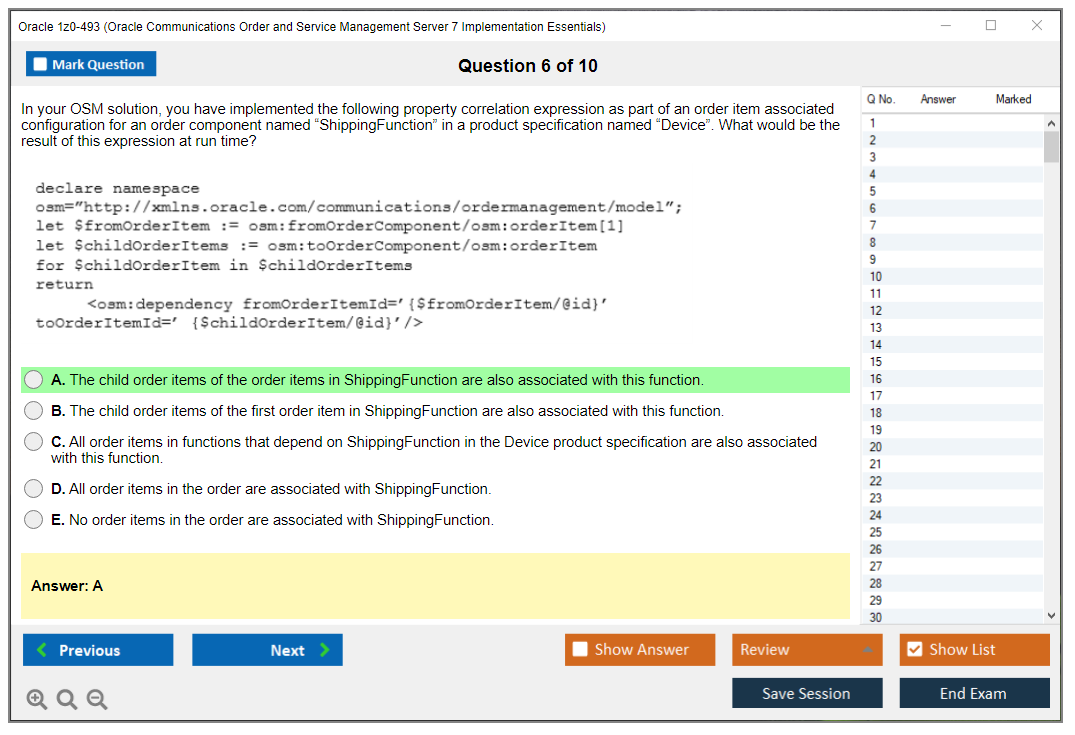Click the question list scrollbar down arrow
The height and width of the screenshot is (735, 1075).
coord(1051,615)
